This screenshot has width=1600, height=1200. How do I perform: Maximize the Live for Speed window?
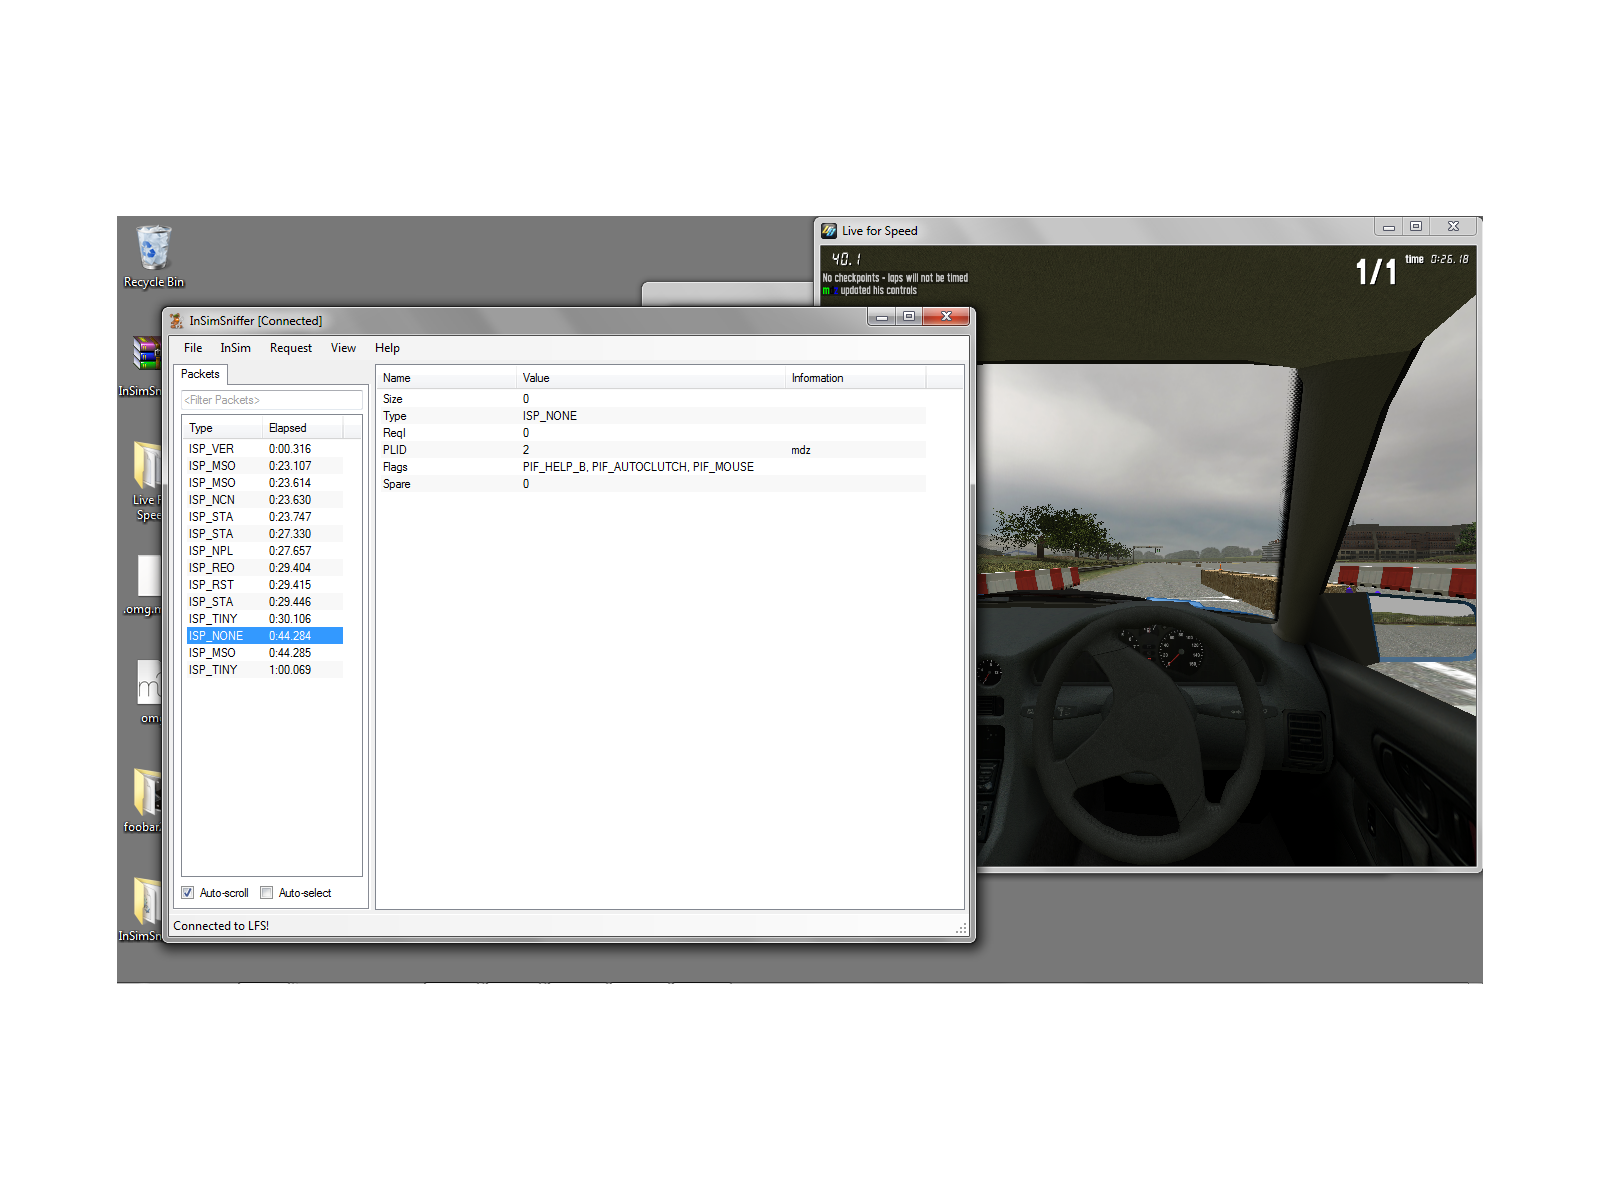coord(1416,227)
